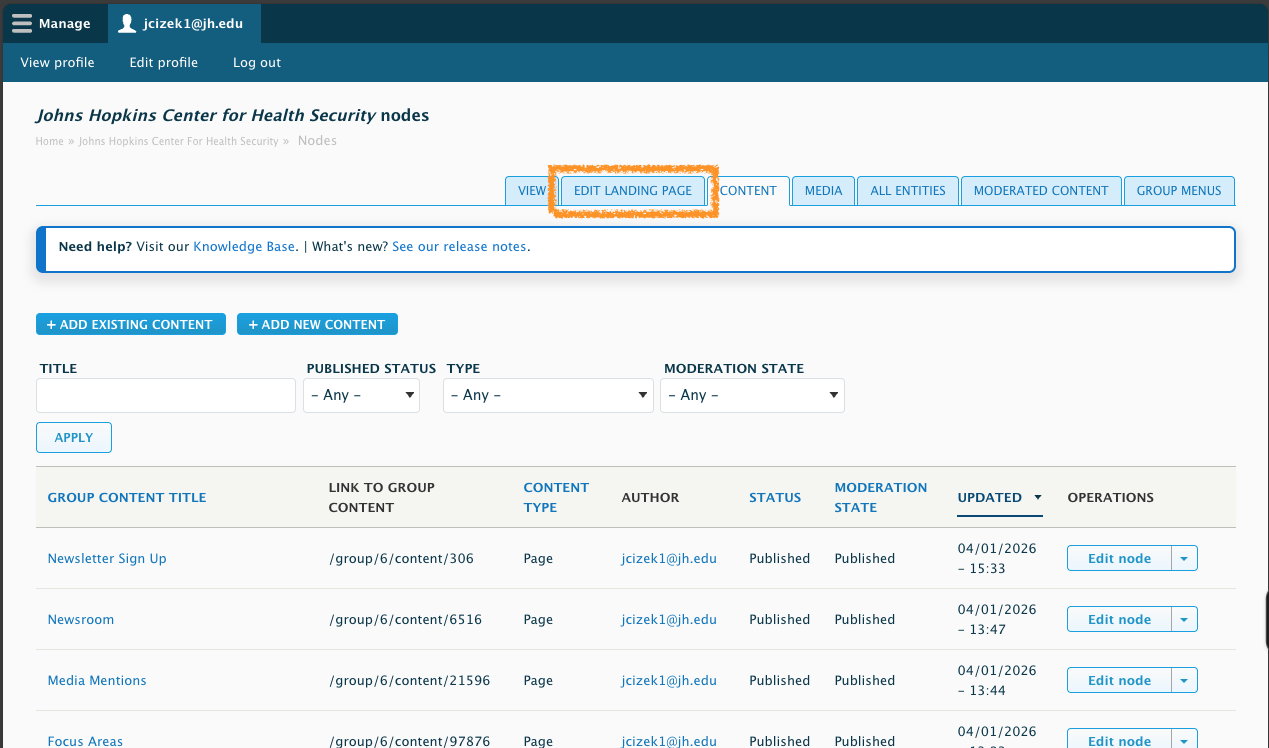Click author link in Newsroom row
This screenshot has width=1269, height=748.
(x=669, y=619)
